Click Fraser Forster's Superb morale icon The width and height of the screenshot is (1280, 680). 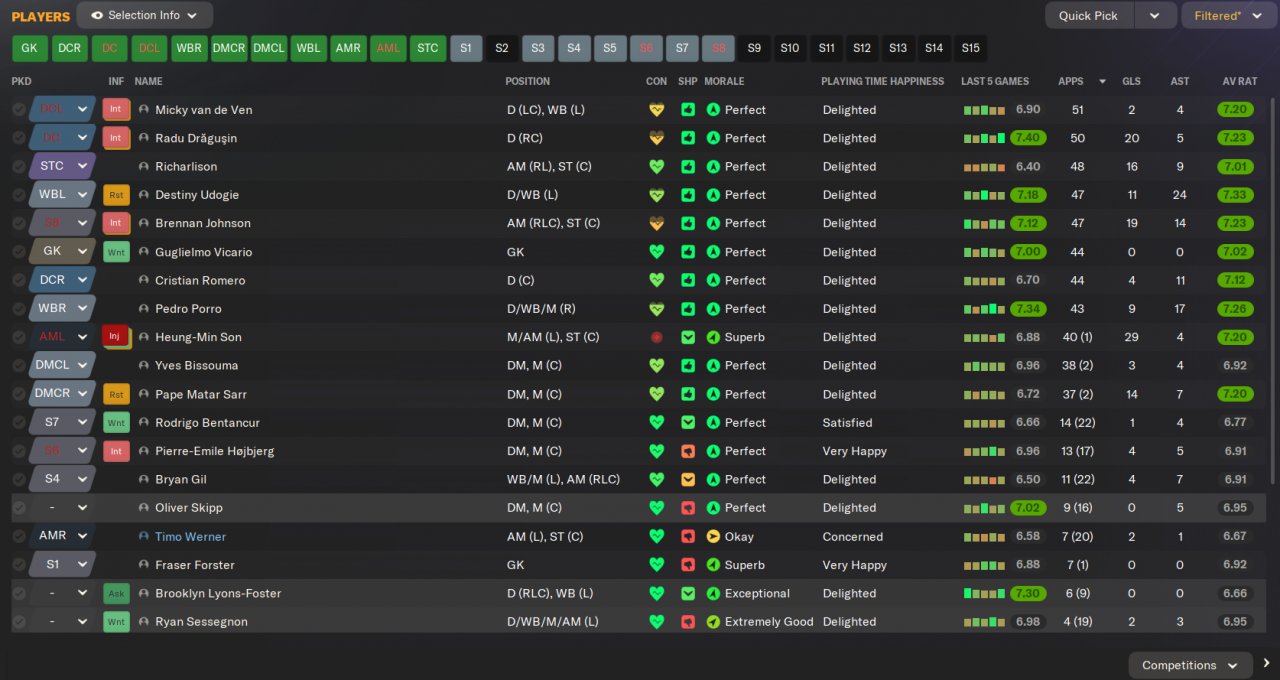tap(713, 565)
